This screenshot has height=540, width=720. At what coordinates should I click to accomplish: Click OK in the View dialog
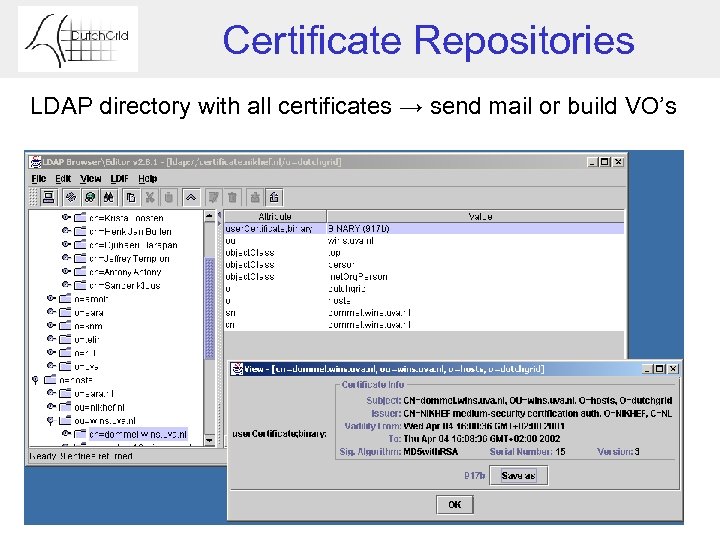455,505
